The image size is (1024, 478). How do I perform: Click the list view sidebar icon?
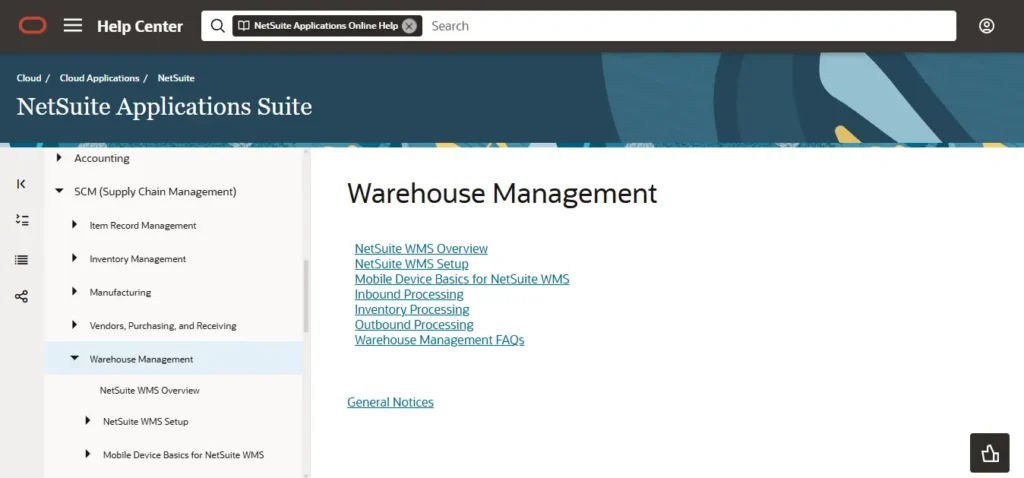(22, 260)
